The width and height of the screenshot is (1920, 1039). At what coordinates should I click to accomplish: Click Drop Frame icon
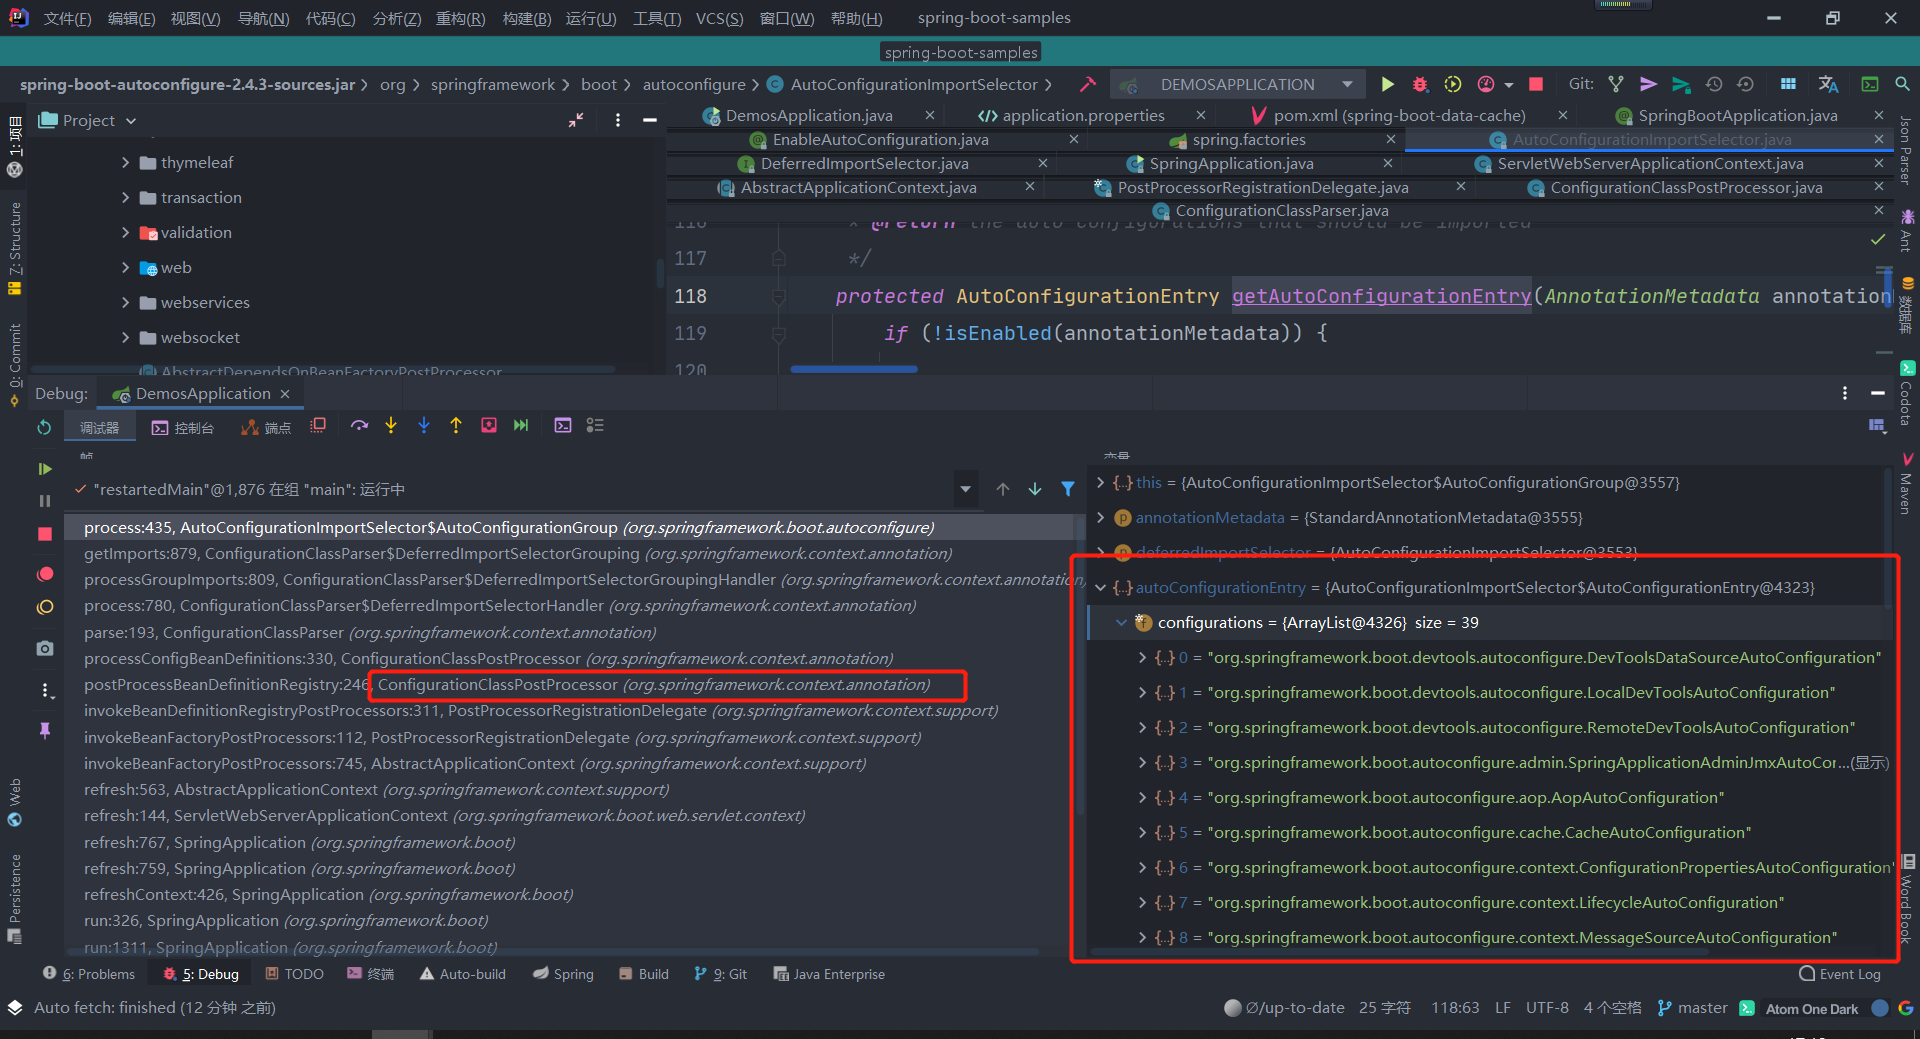pyautogui.click(x=489, y=426)
